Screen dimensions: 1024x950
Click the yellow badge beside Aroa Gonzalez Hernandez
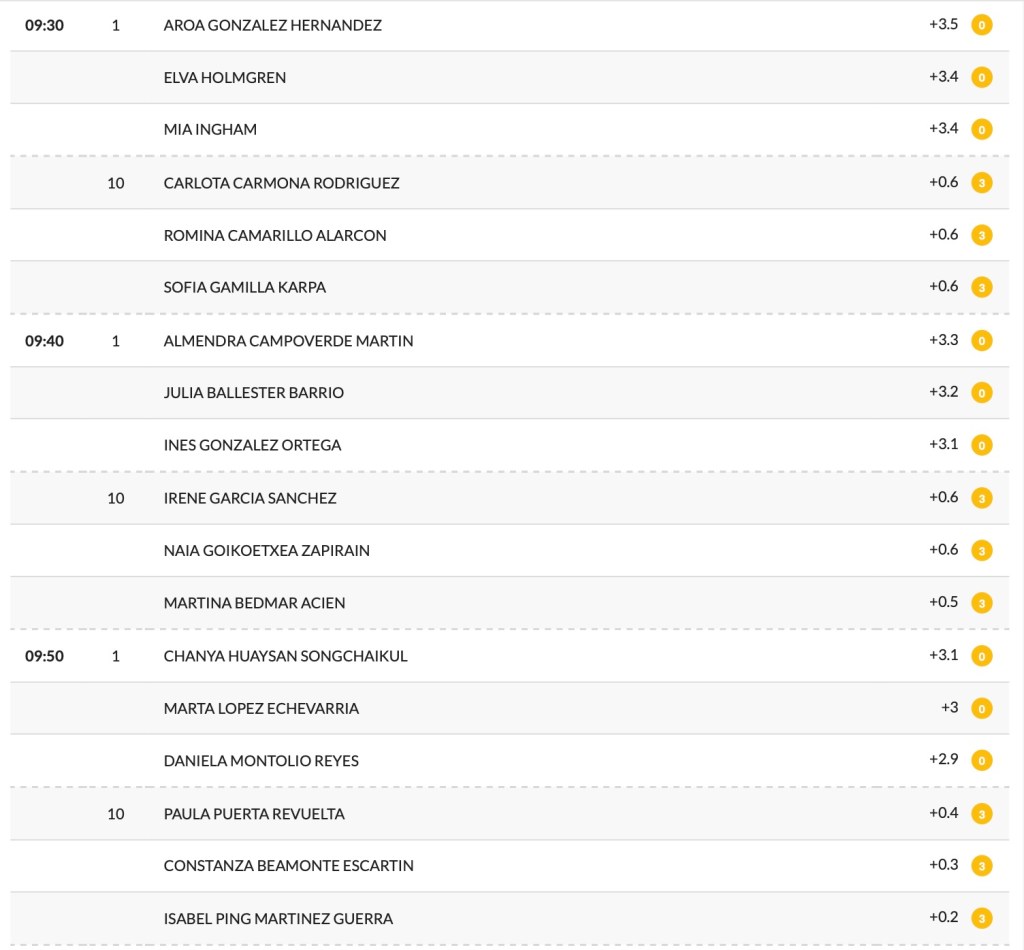tap(982, 25)
